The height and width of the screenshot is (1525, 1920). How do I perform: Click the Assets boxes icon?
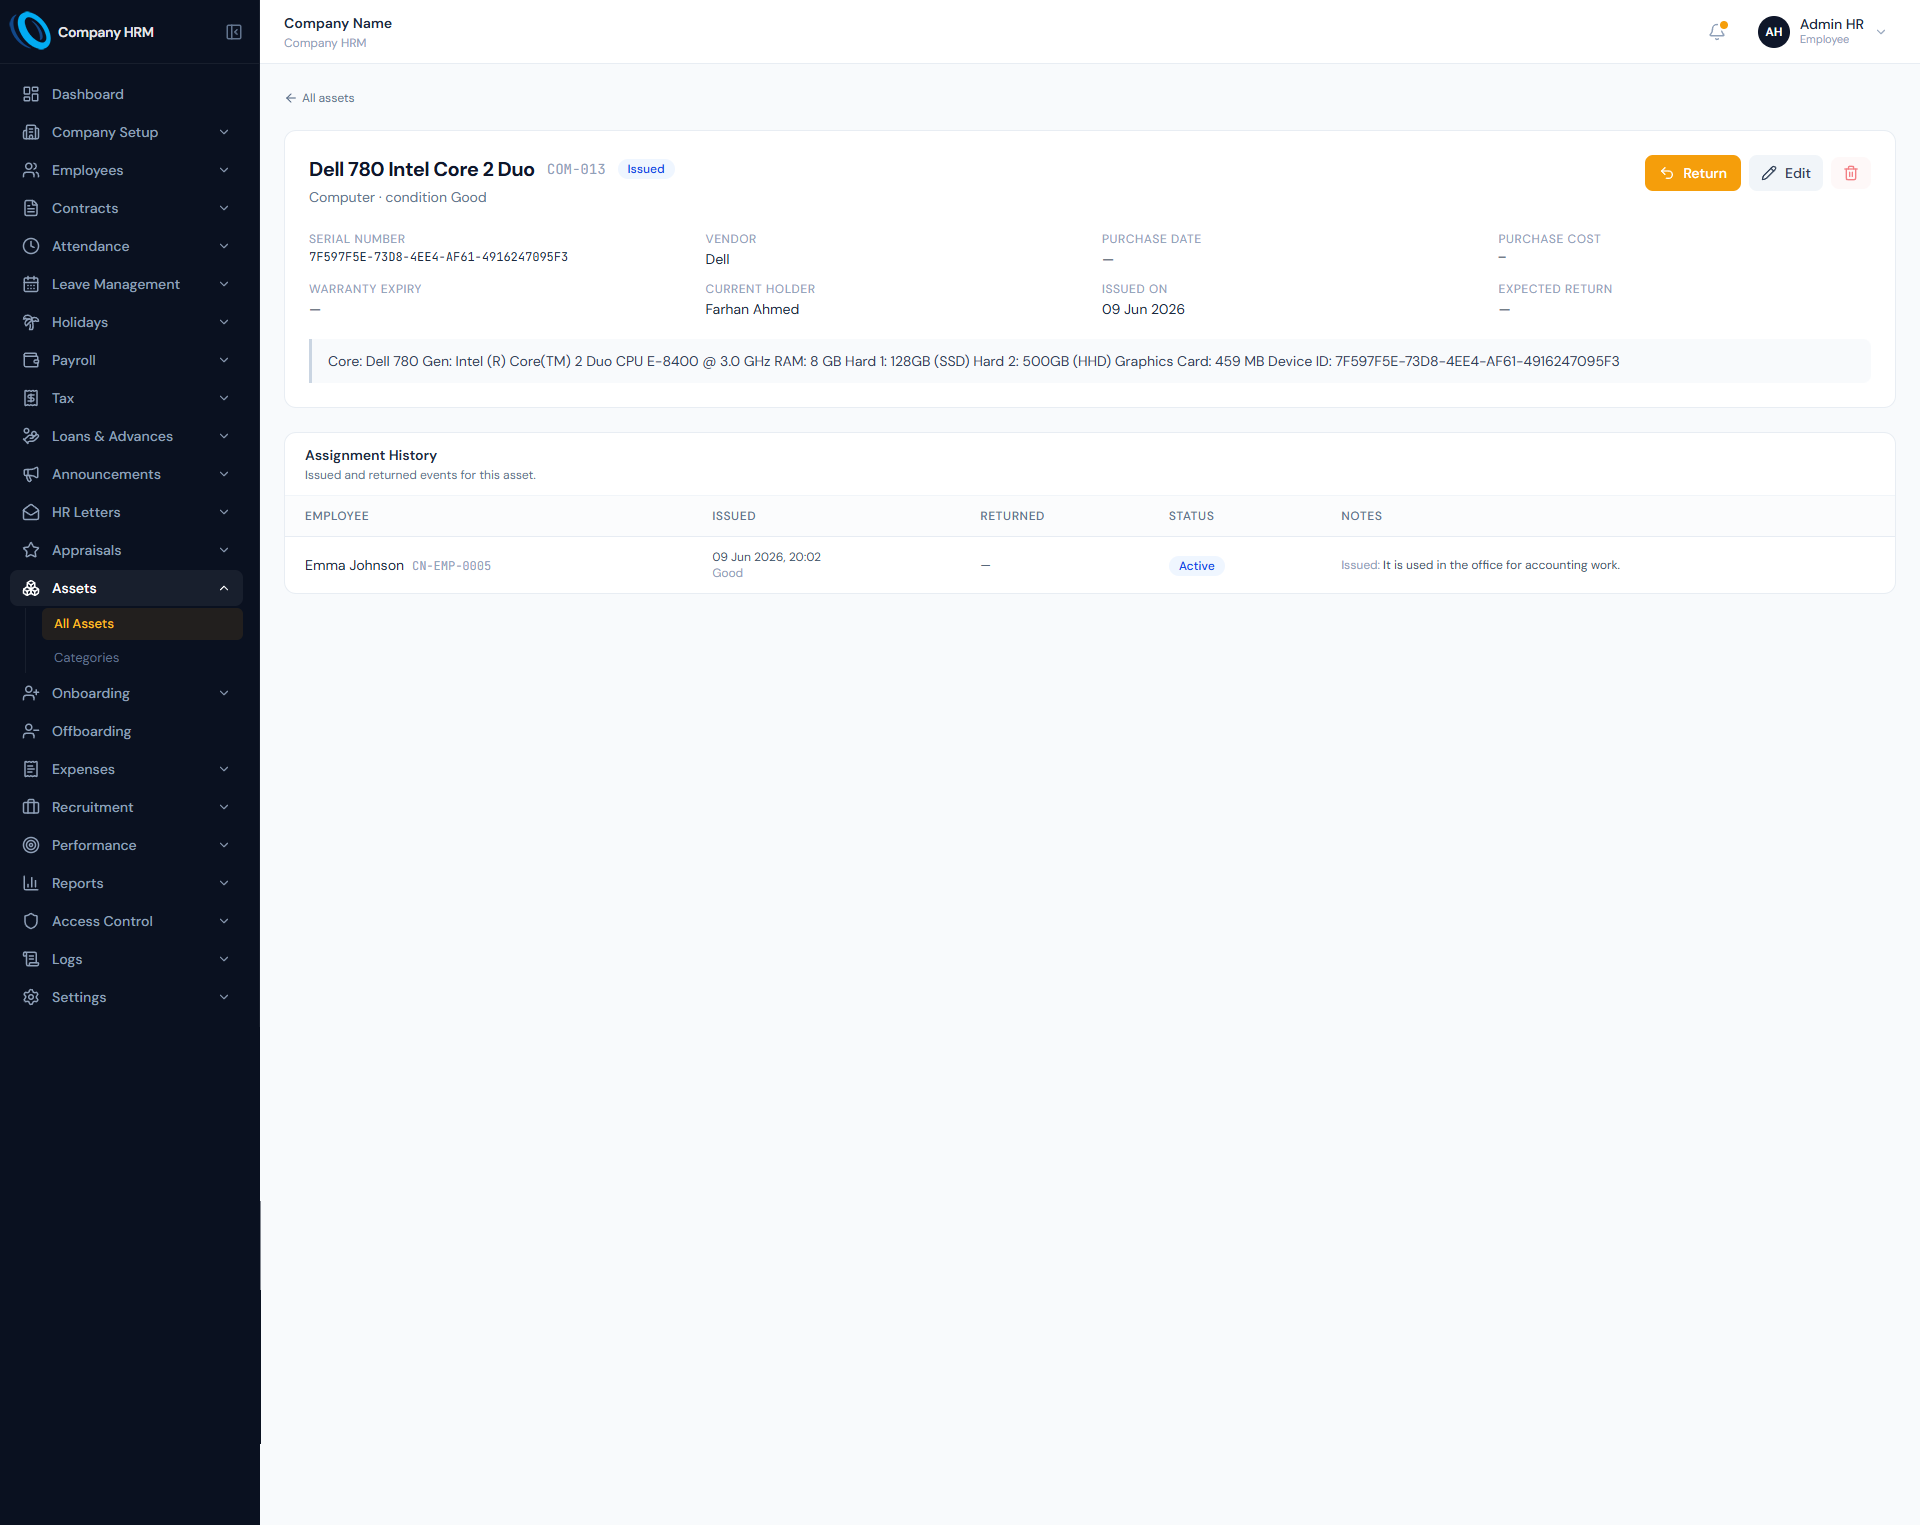(31, 588)
